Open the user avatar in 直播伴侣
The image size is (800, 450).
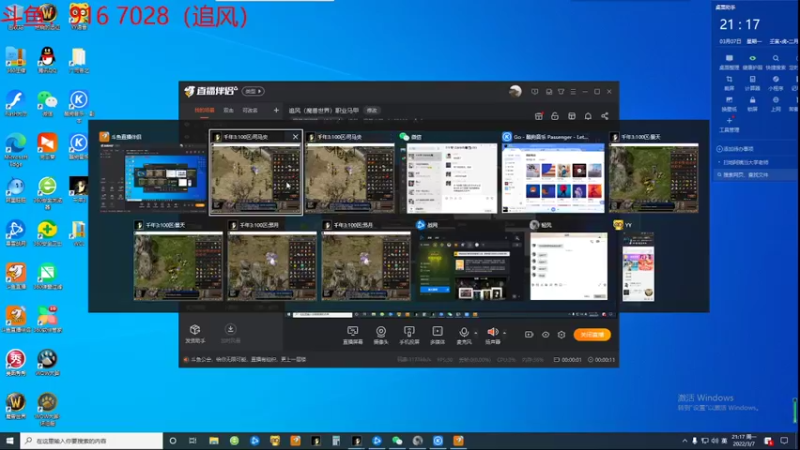pos(515,91)
